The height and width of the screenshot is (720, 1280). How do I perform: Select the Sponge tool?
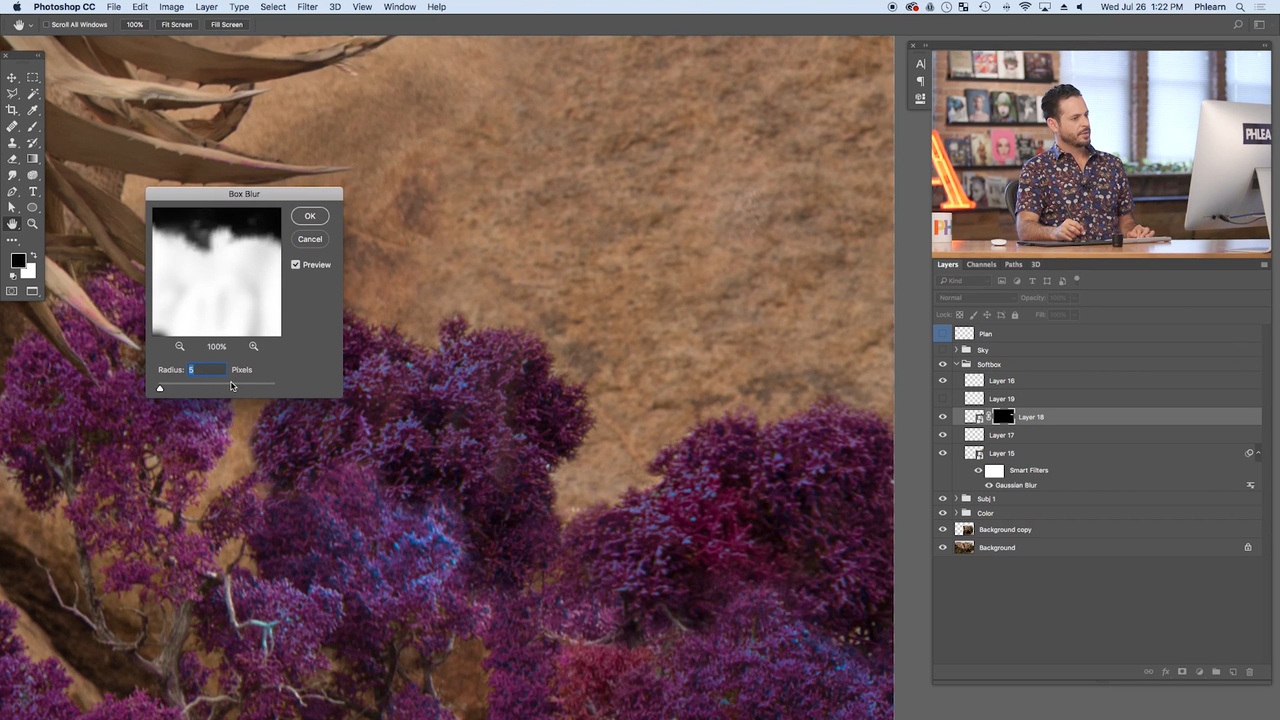tap(32, 175)
